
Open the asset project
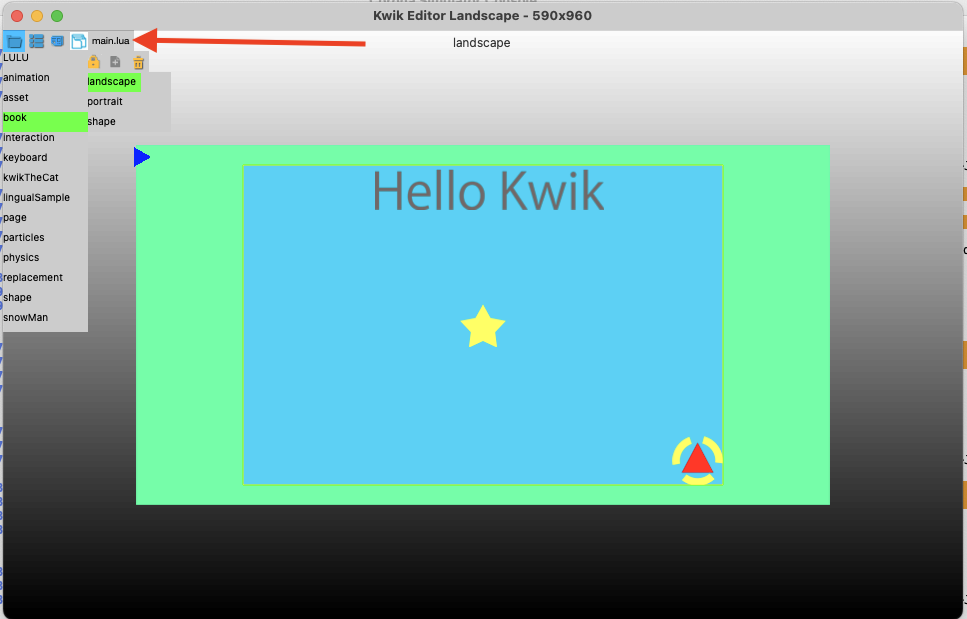[x=16, y=97]
